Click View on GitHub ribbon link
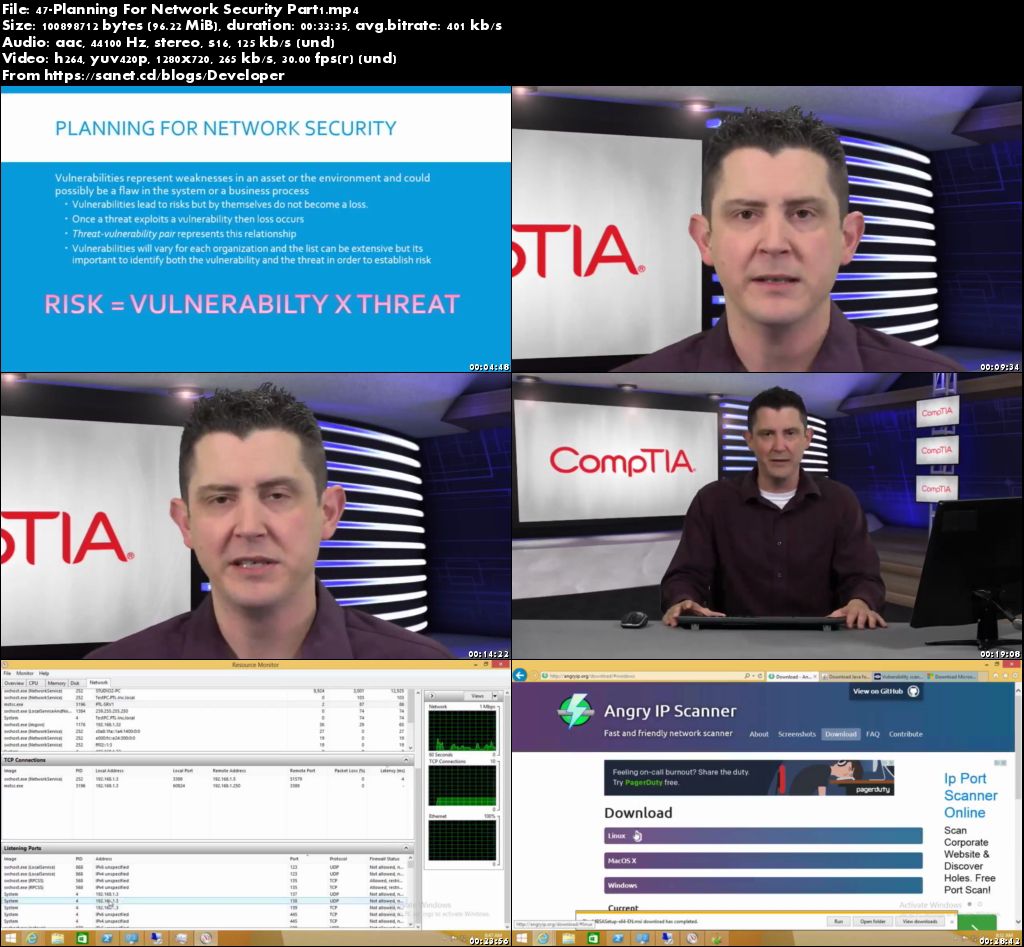 pyautogui.click(x=886, y=691)
